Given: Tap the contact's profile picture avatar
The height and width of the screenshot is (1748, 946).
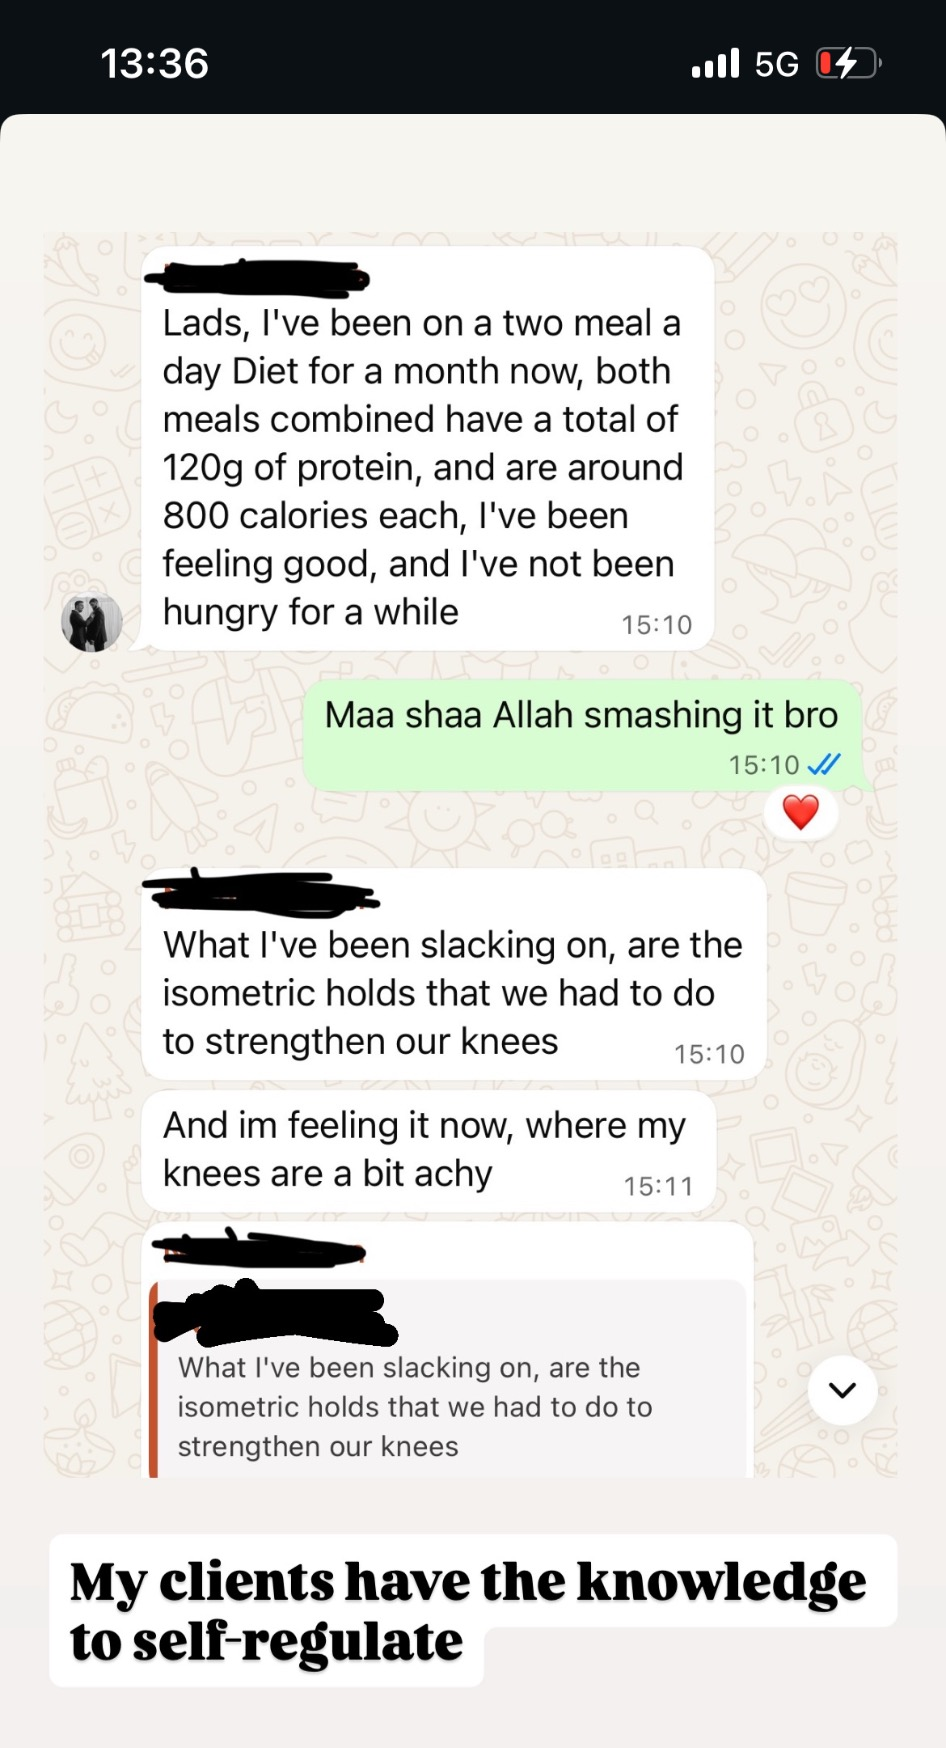Looking at the screenshot, I should [92, 622].
